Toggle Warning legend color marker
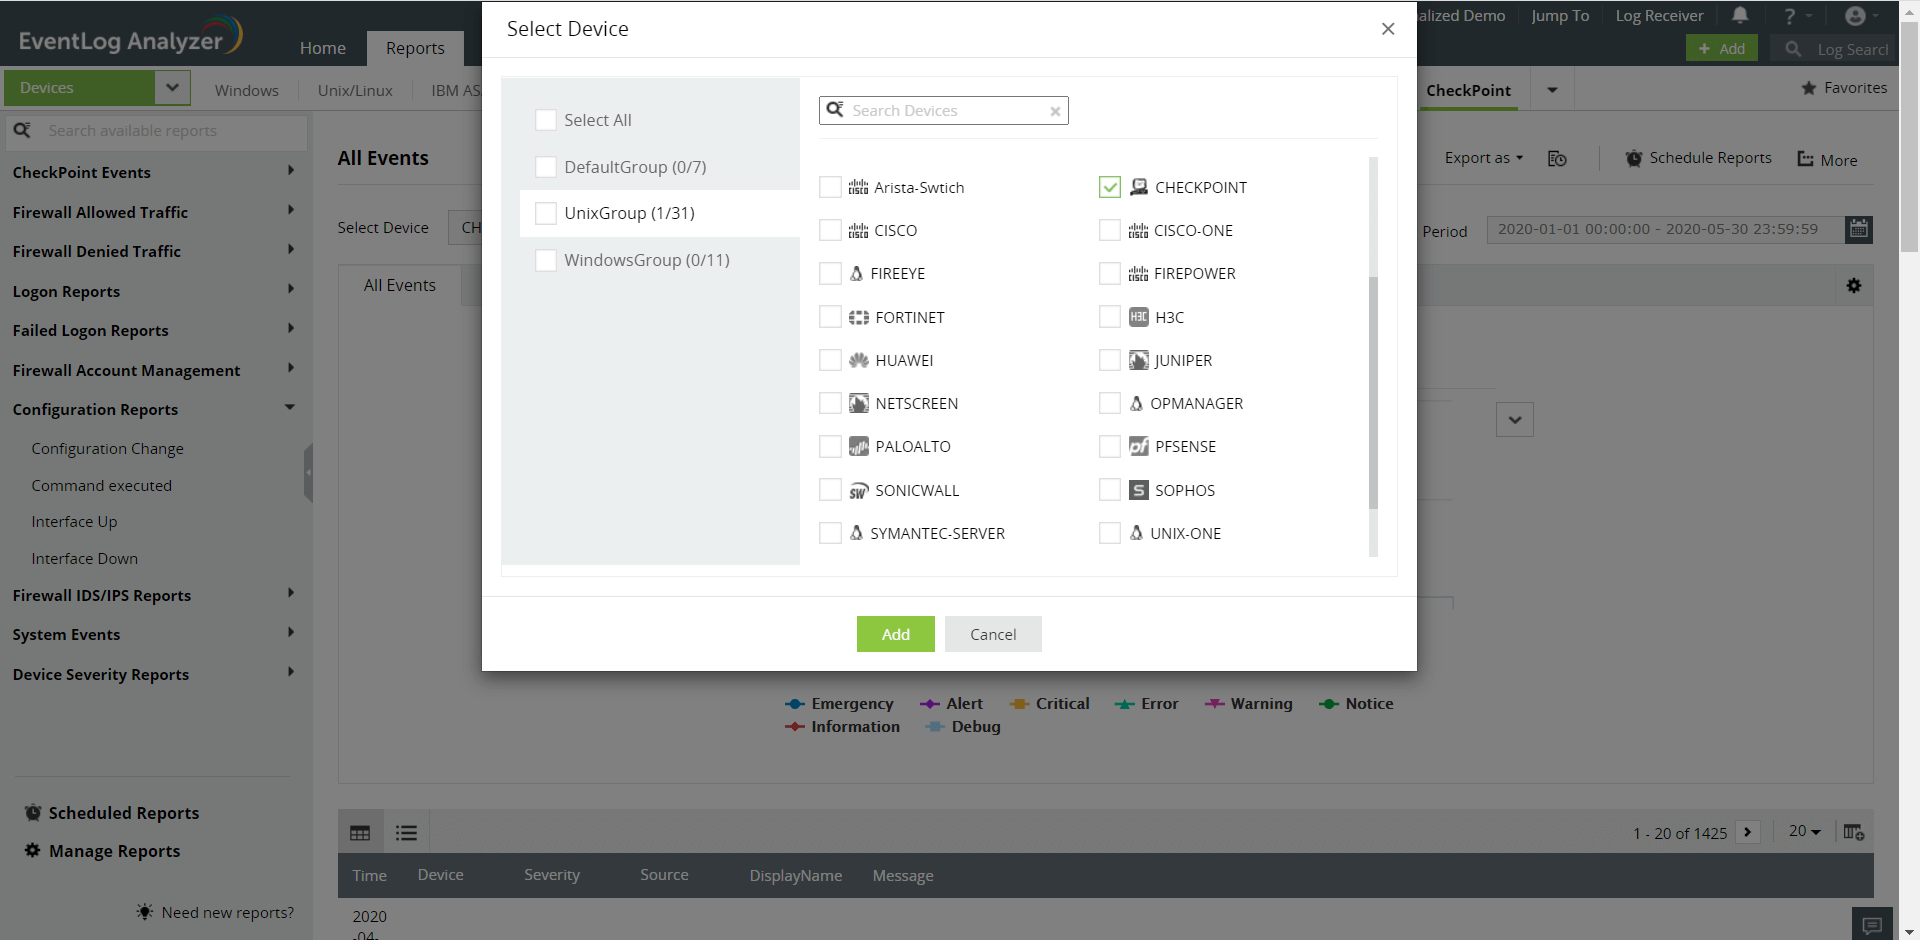1920x940 pixels. [1215, 704]
